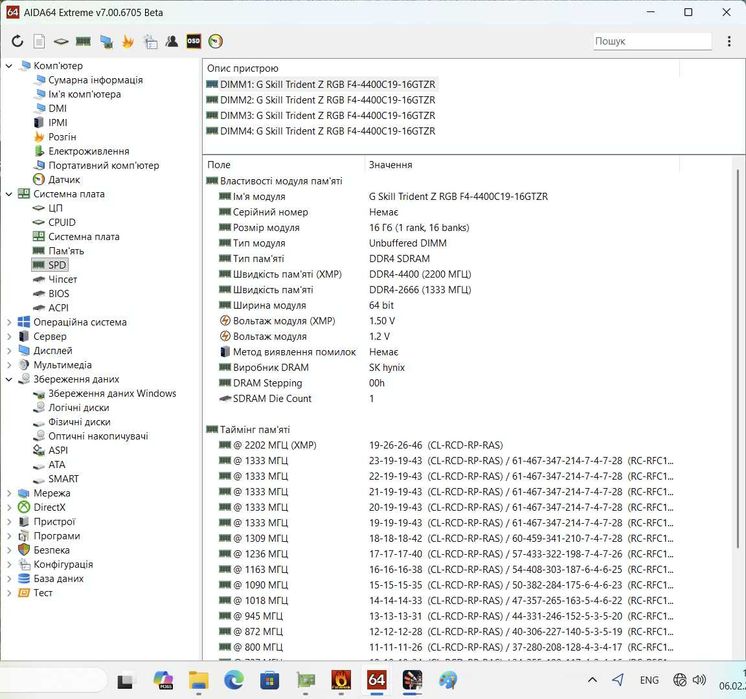Select the Виробник DRAM row
Image resolution: width=746 pixels, height=699 pixels.
tap(440, 368)
